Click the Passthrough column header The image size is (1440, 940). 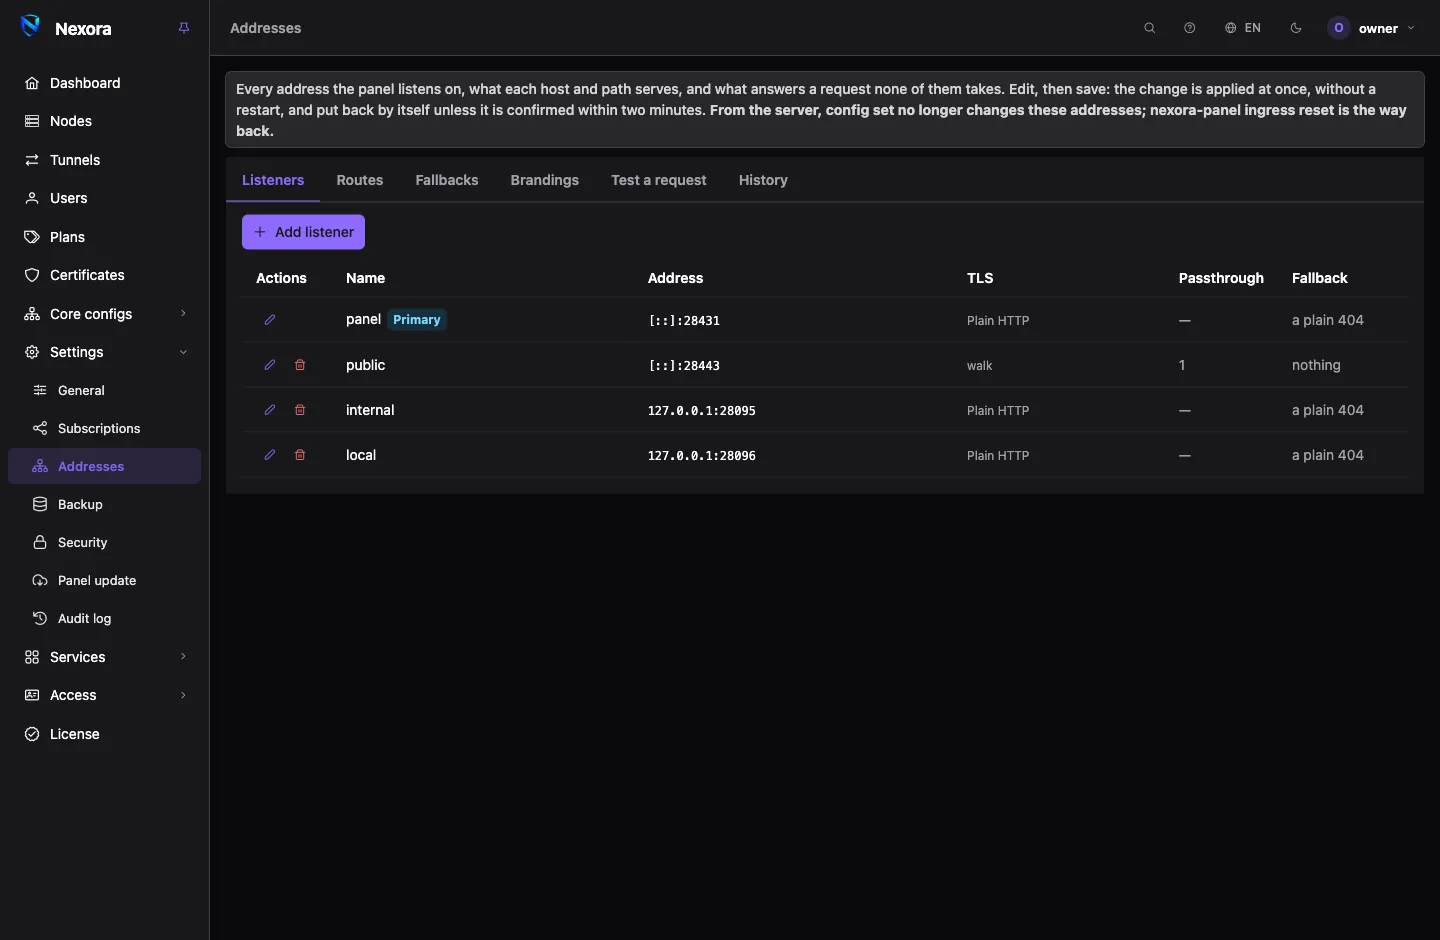tap(1221, 278)
